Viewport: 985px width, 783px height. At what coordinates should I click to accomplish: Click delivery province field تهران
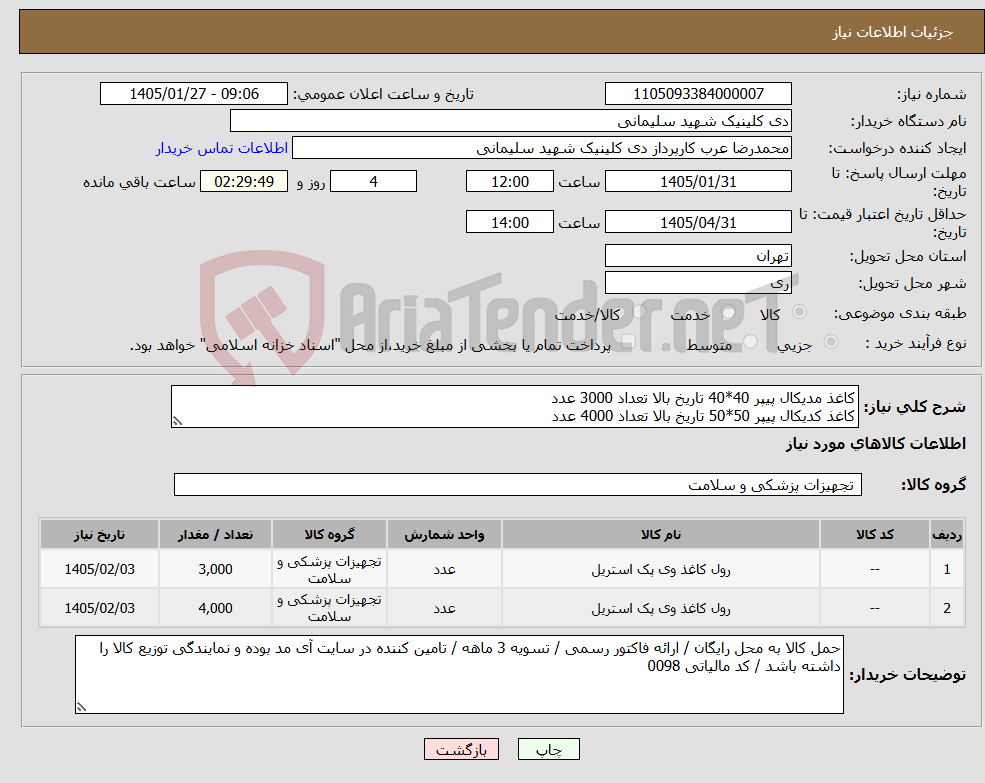point(698,256)
